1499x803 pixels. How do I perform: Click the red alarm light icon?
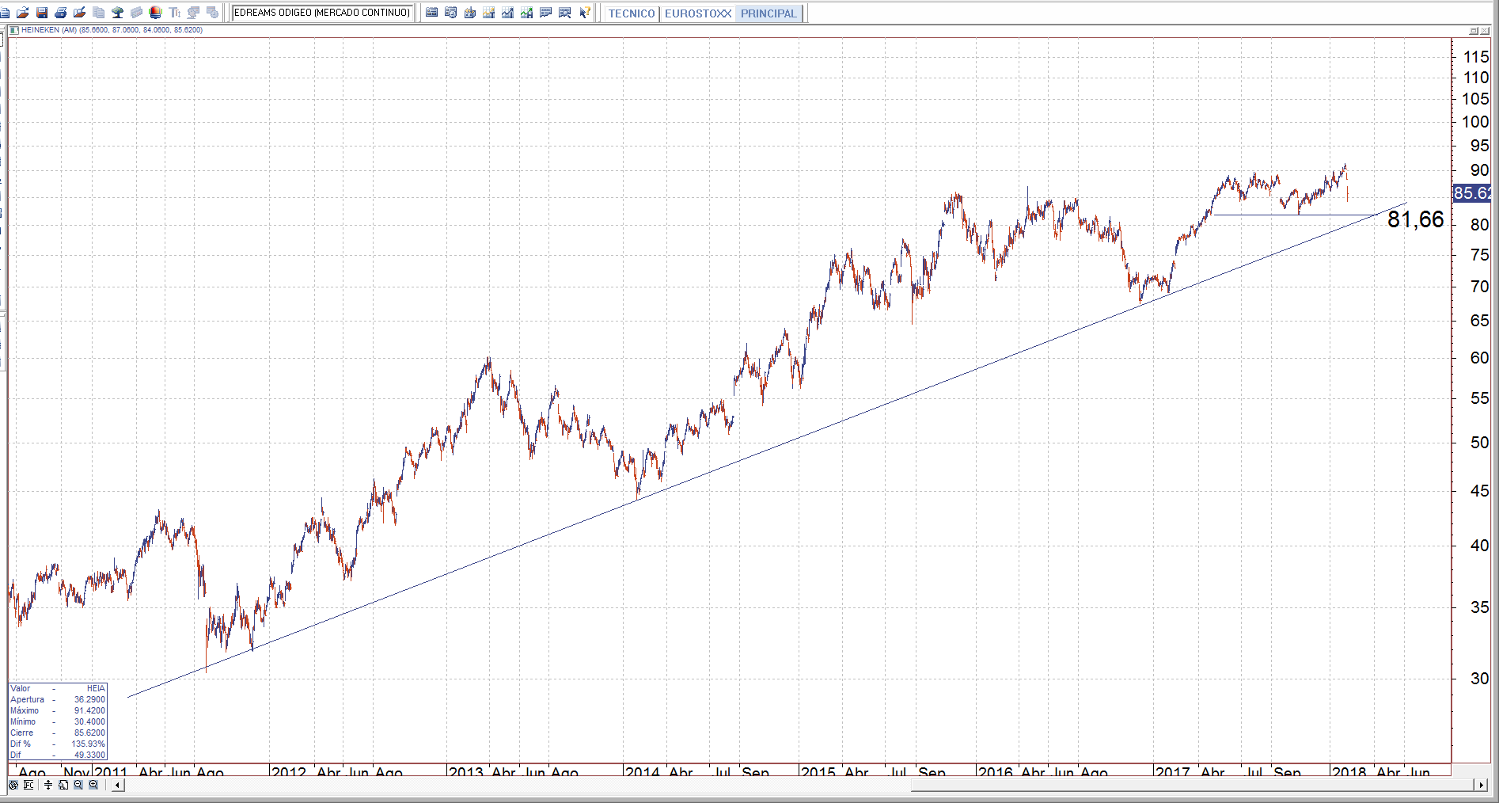[x=155, y=13]
